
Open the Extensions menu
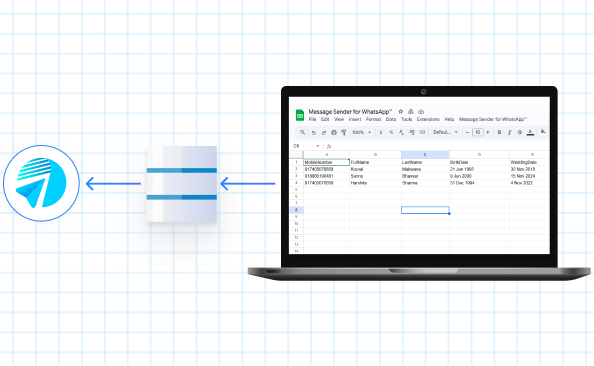(428, 119)
